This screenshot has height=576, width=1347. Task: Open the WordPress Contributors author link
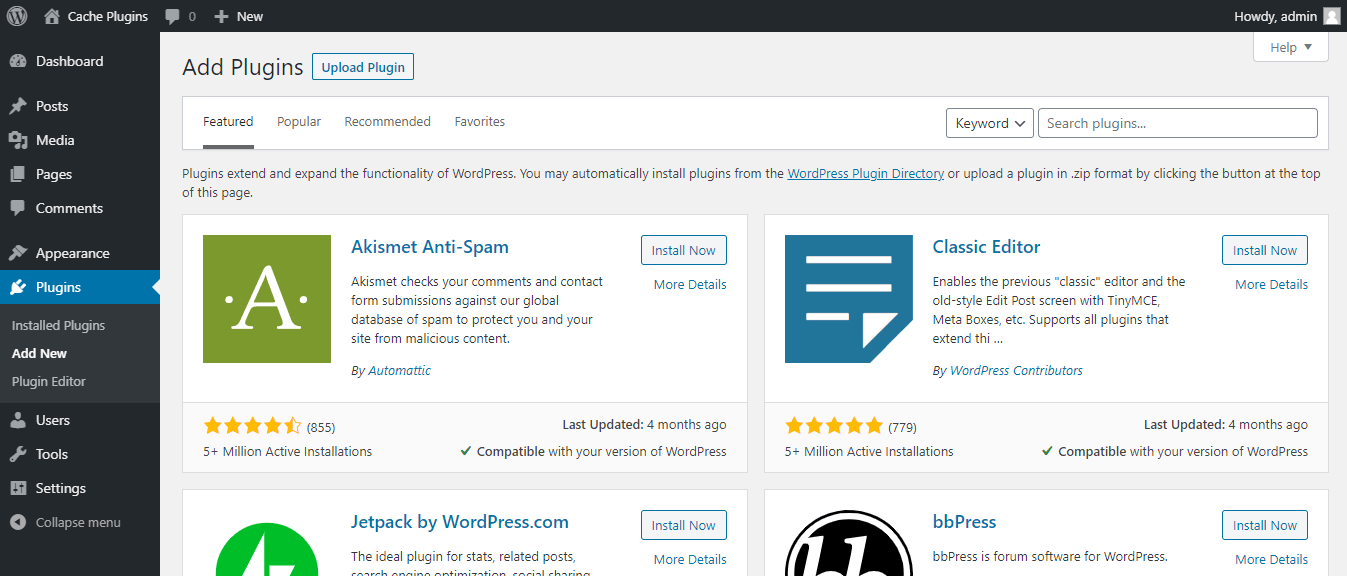[x=1016, y=370]
